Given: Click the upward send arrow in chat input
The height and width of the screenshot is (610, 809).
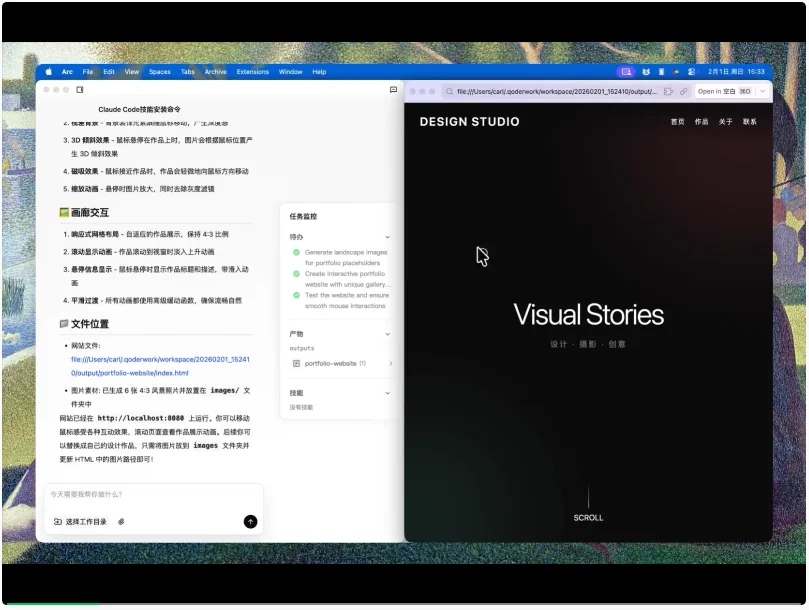Looking at the screenshot, I should [249, 521].
